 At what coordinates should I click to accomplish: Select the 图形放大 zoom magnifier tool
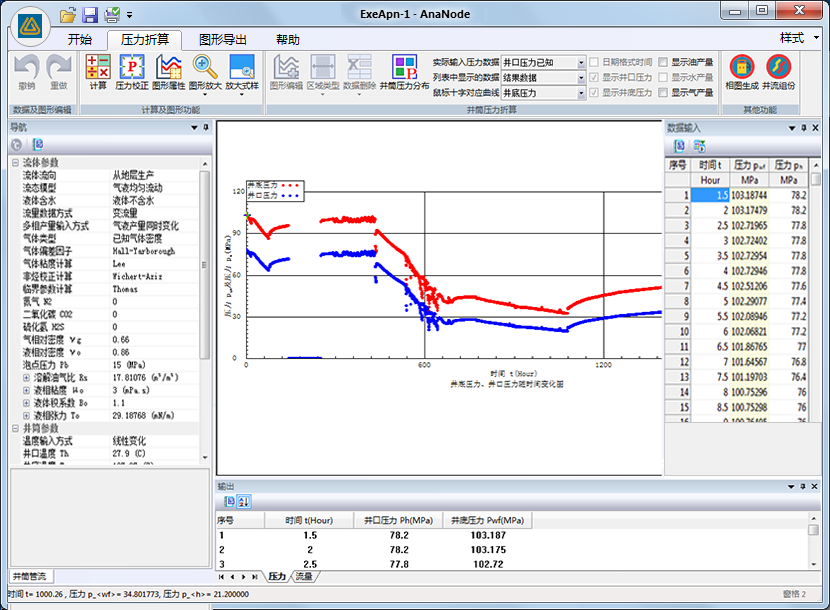coord(205,73)
